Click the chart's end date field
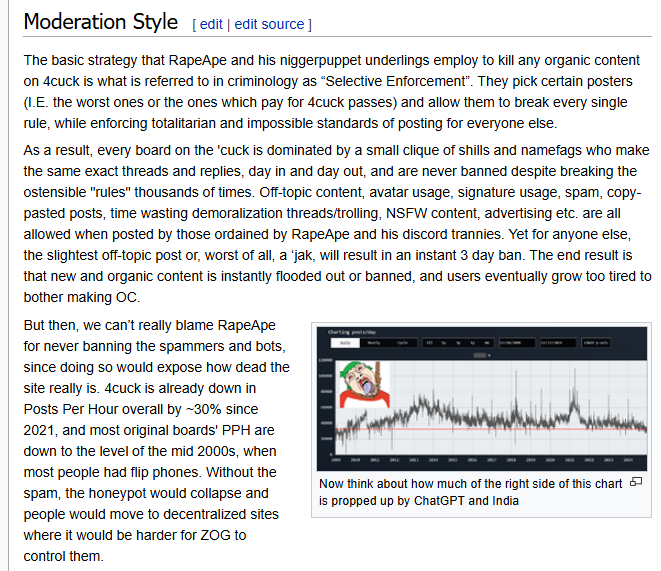The height and width of the screenshot is (571, 661). [558, 343]
